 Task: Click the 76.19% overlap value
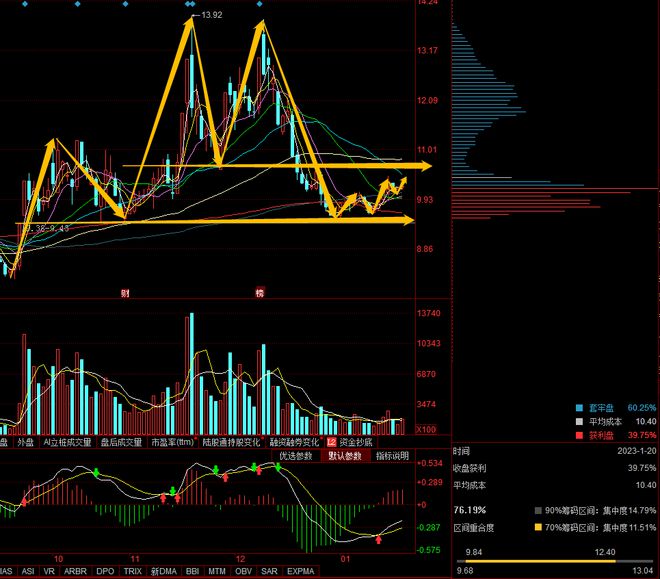click(470, 510)
